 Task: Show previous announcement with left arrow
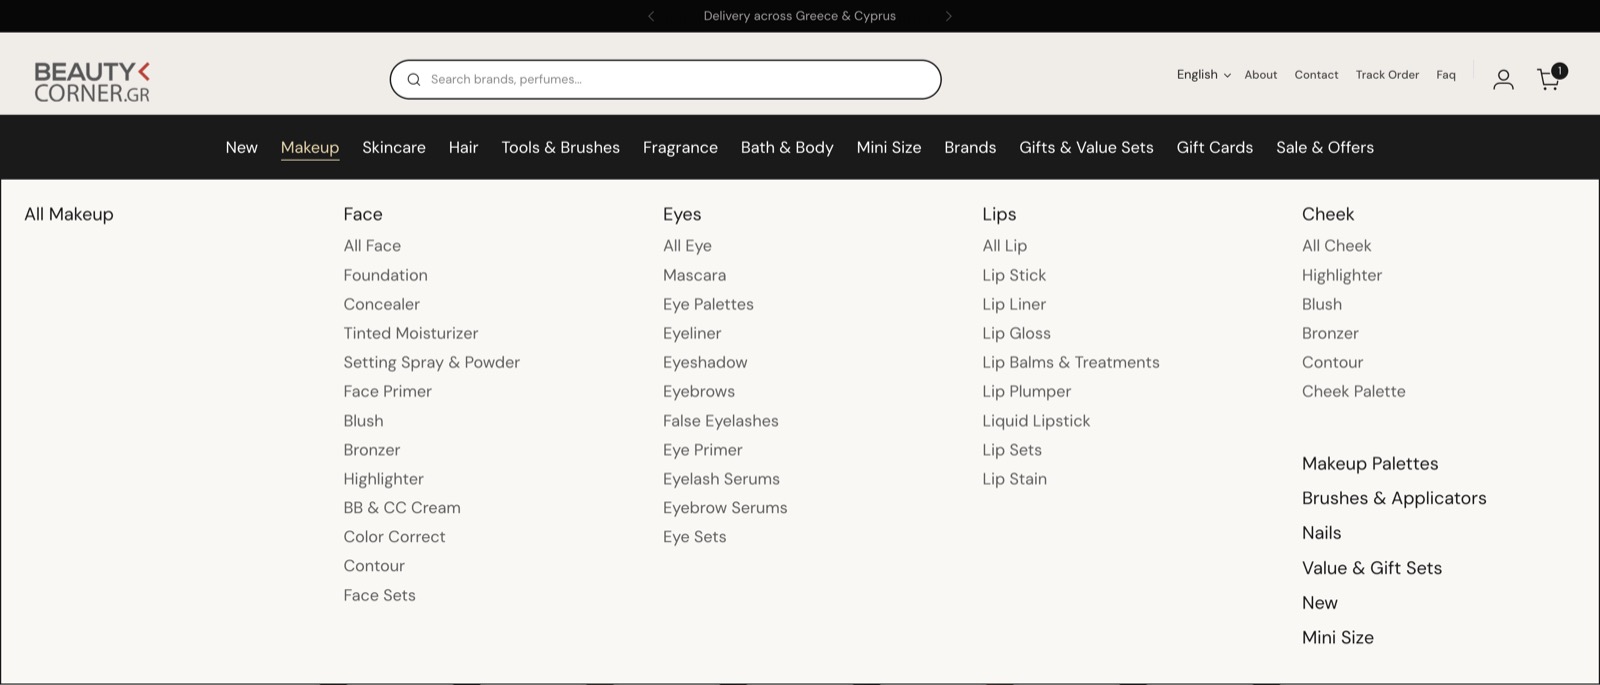click(x=651, y=16)
